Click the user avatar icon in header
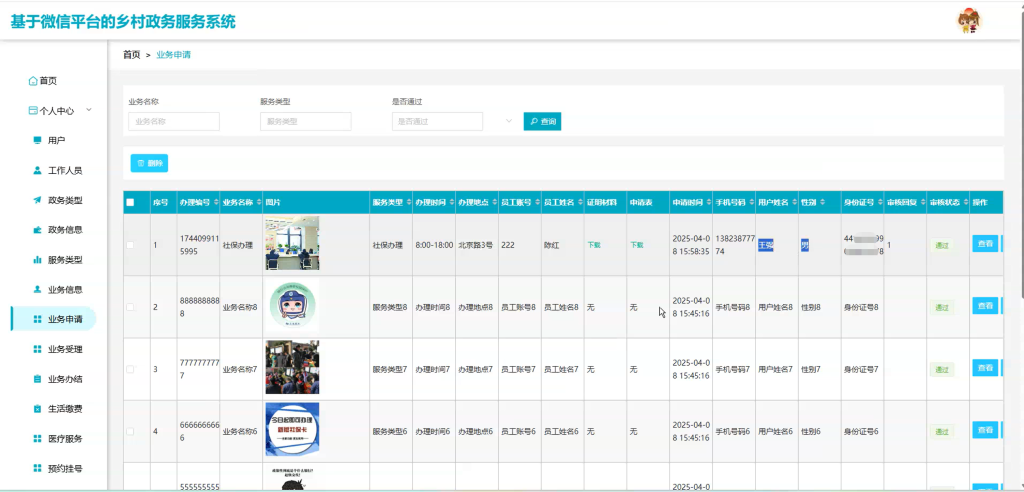1024x492 pixels. point(970,22)
